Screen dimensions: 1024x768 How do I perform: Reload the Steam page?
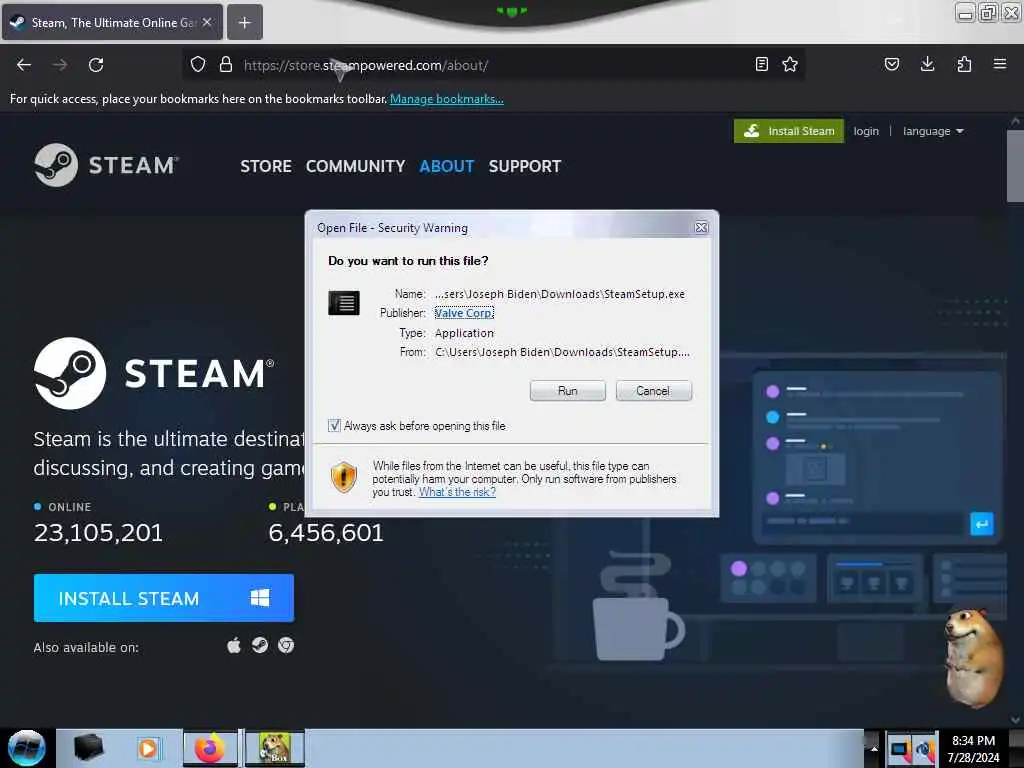click(x=96, y=65)
